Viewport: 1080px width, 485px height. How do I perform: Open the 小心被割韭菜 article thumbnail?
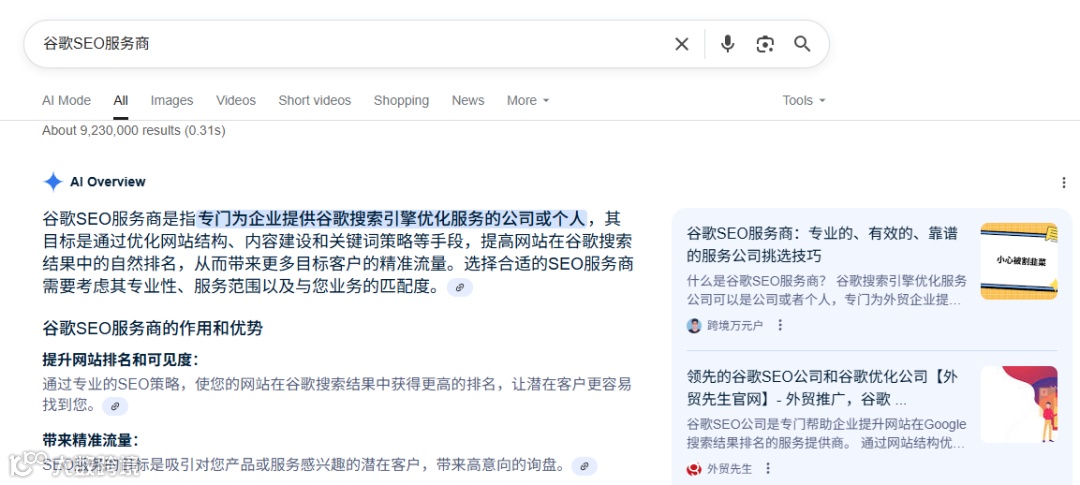(1019, 260)
